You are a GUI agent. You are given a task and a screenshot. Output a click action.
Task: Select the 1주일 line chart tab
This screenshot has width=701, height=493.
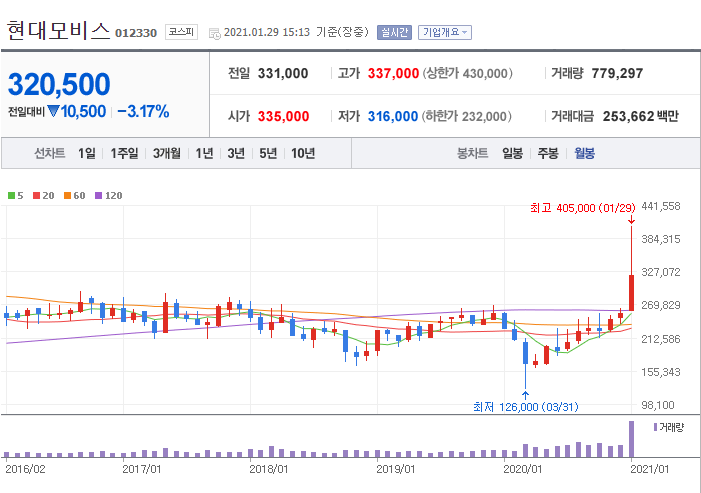click(x=124, y=153)
